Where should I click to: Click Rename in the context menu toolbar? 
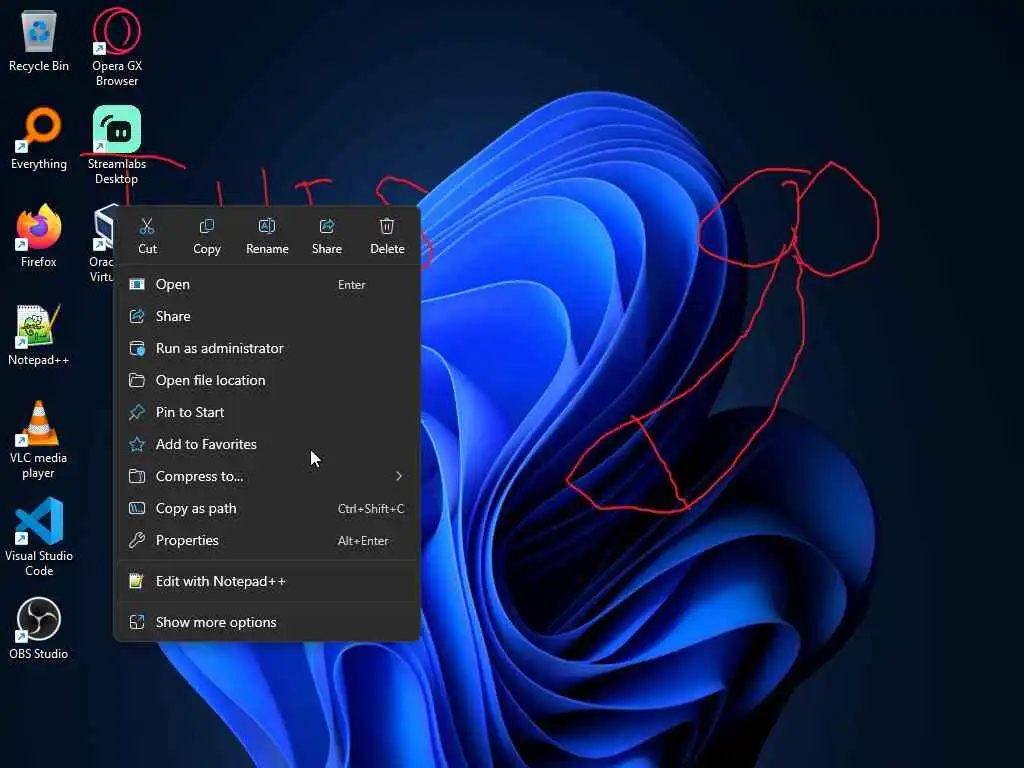(x=267, y=236)
